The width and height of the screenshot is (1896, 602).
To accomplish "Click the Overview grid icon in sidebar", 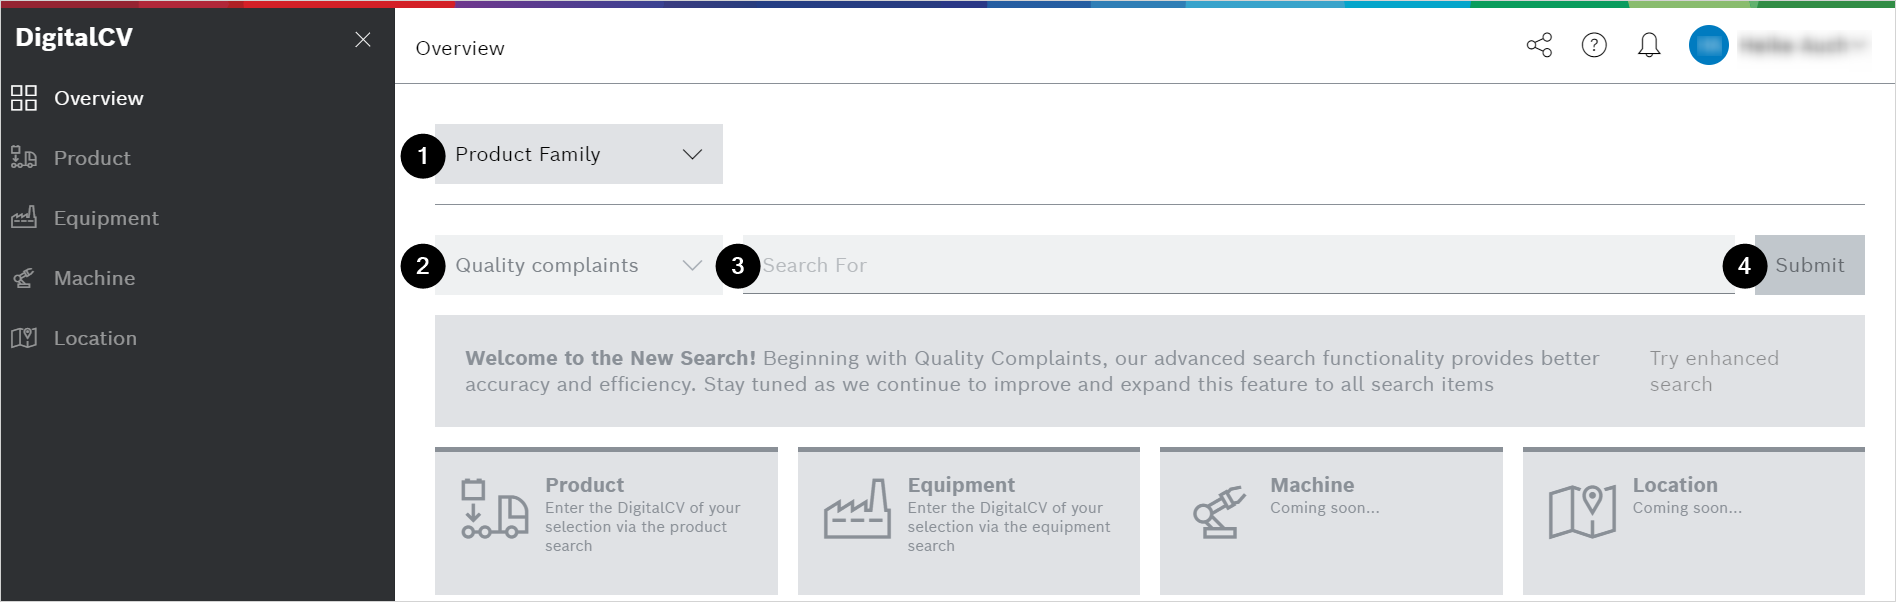I will point(24,98).
